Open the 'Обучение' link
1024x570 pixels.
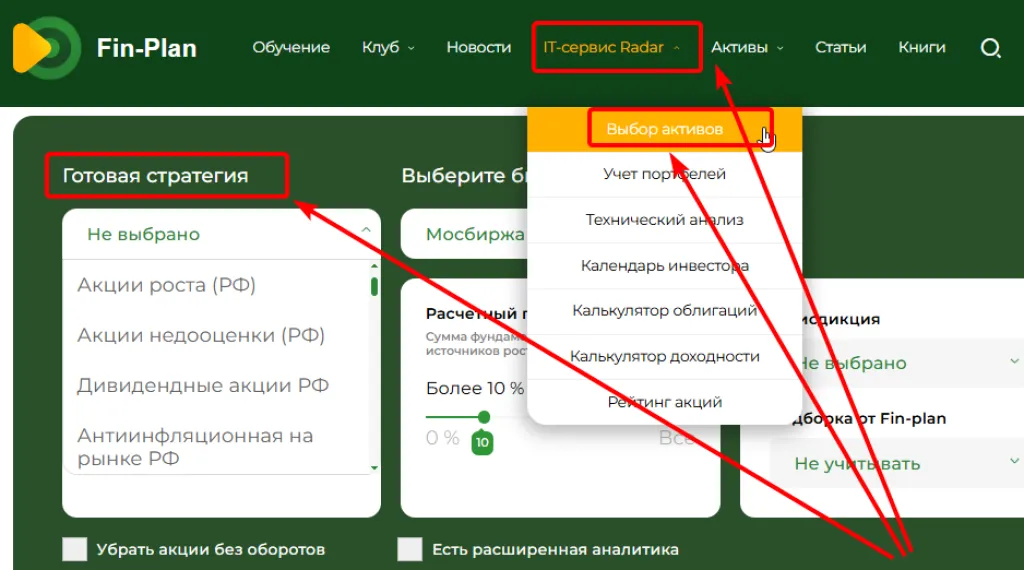[291, 47]
